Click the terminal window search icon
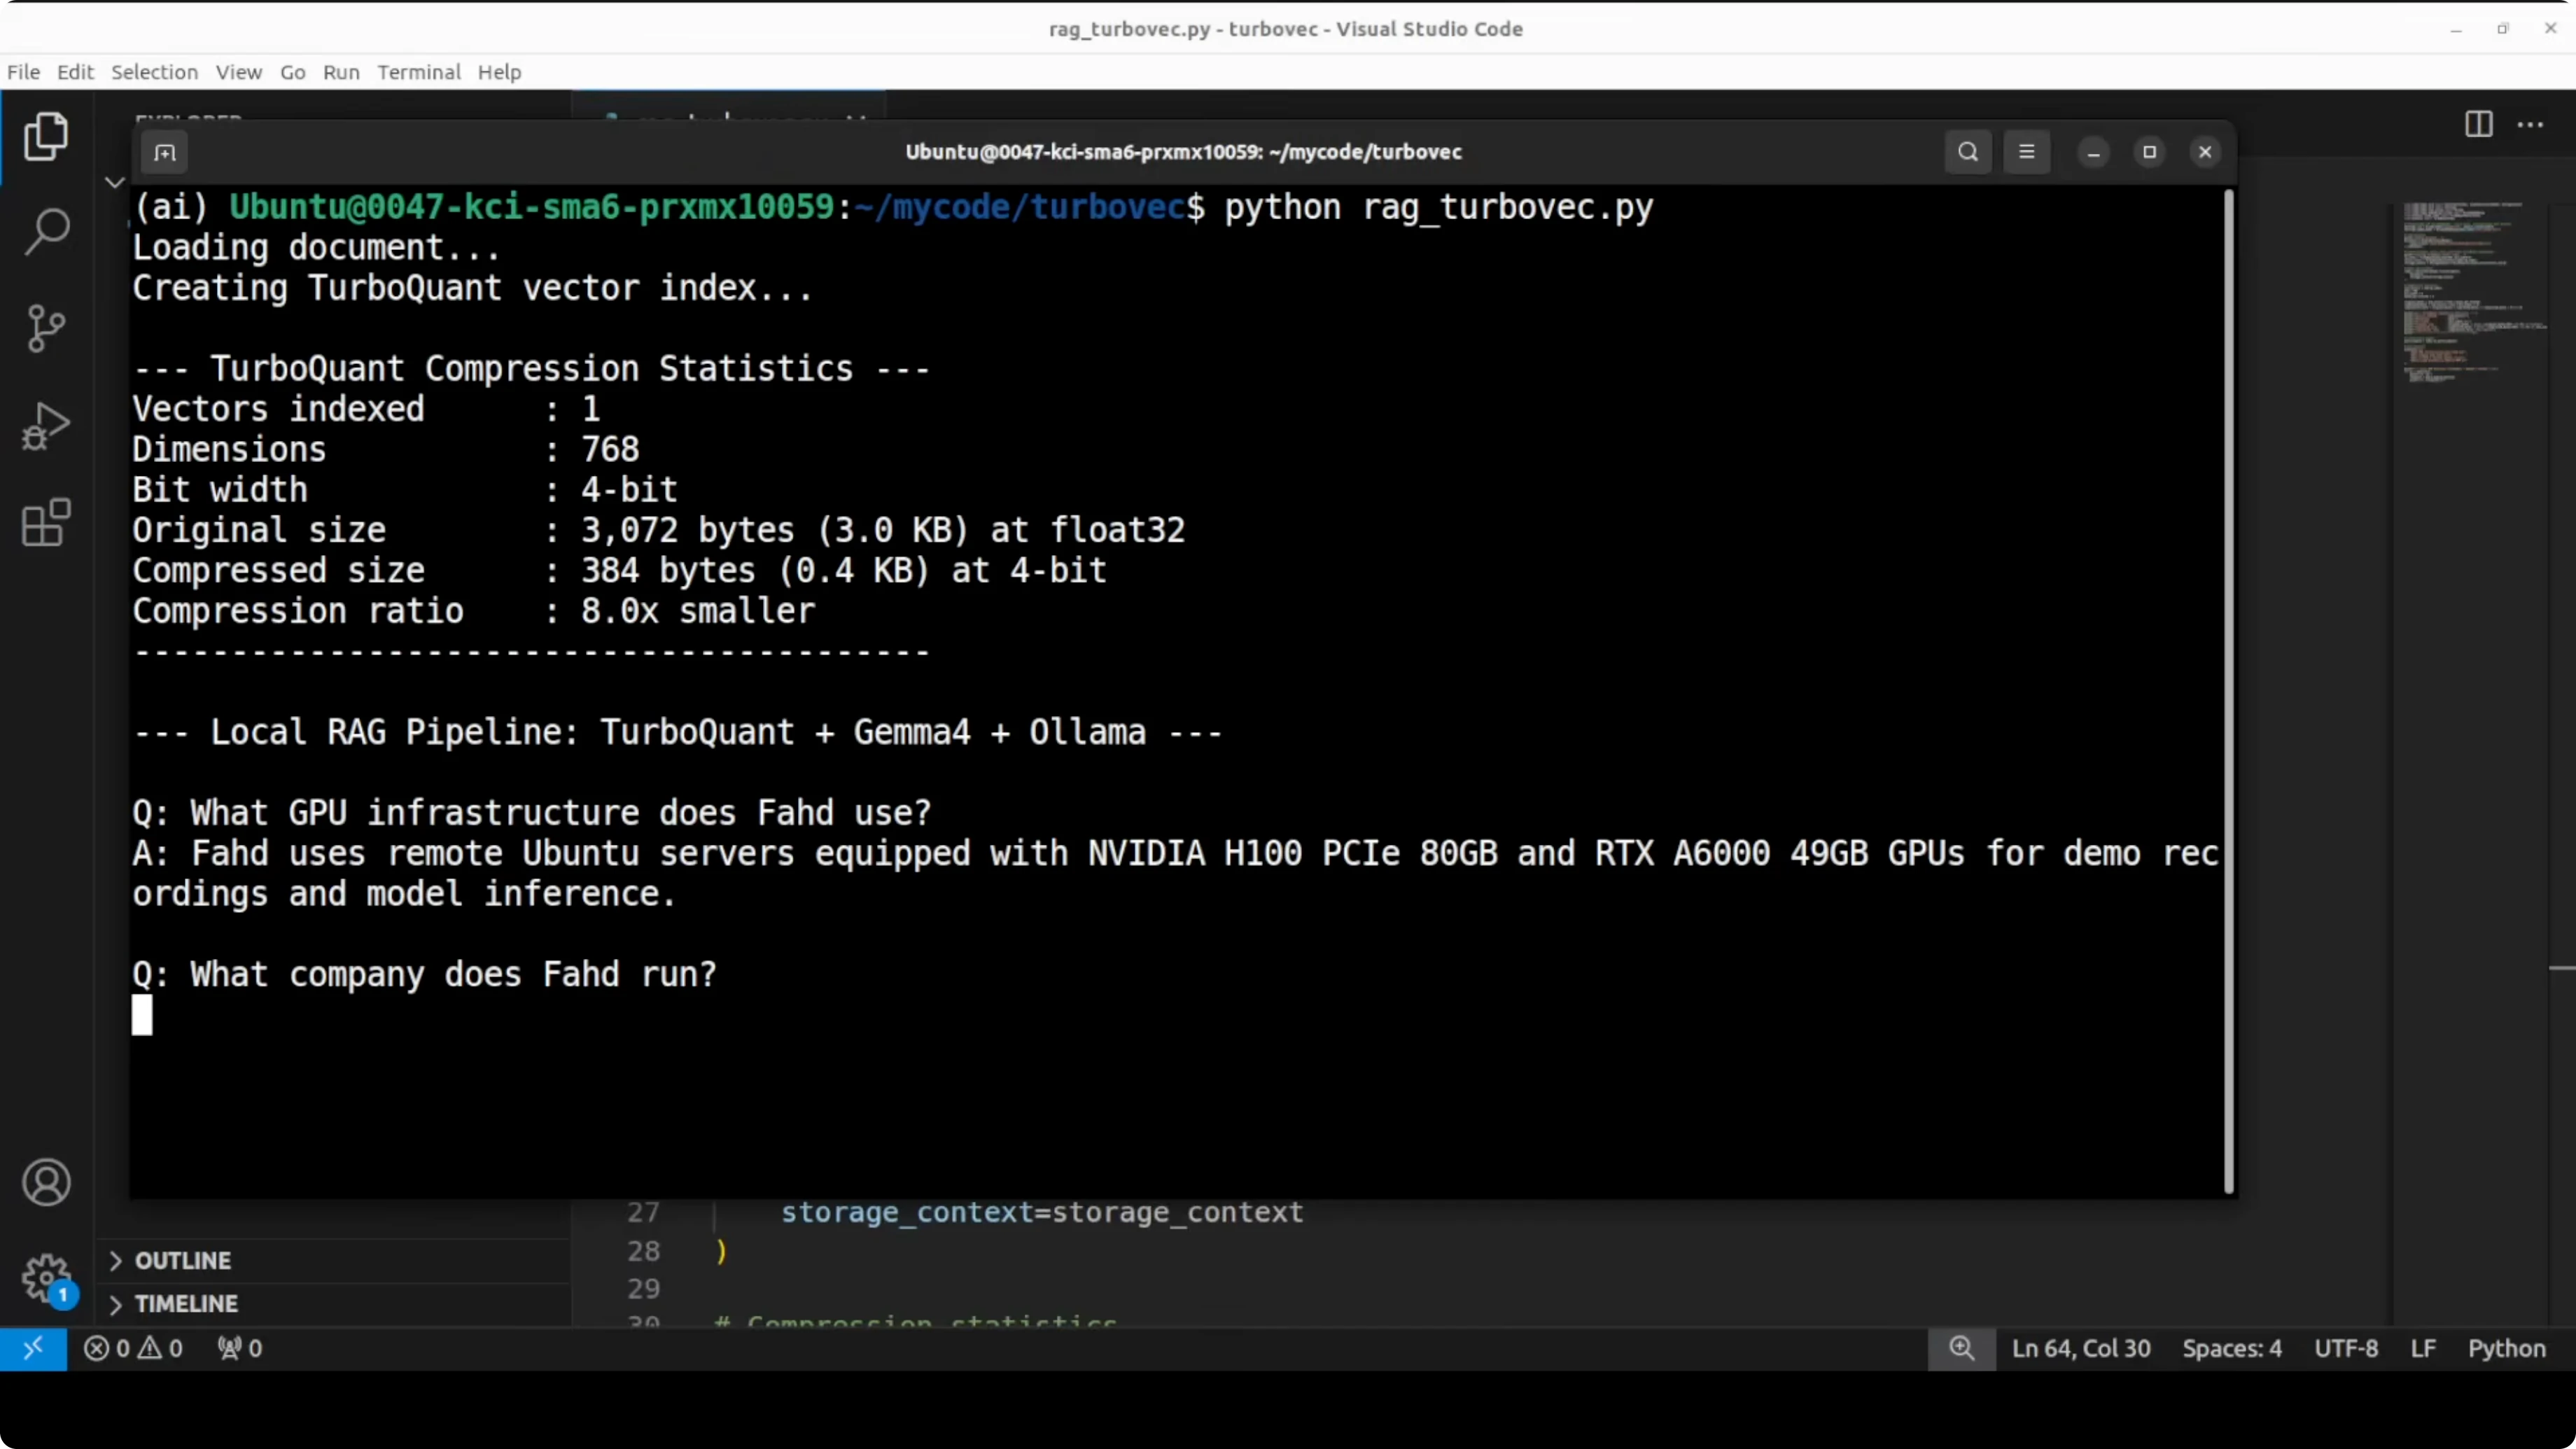The image size is (2576, 1449). 1967,152
